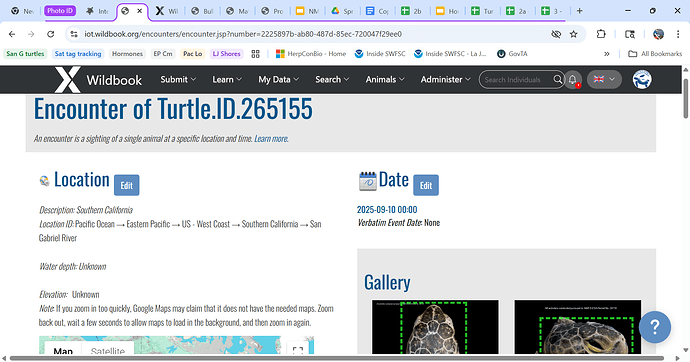Click the Wildbook X logo
This screenshot has width=690, height=362.
coord(67,80)
